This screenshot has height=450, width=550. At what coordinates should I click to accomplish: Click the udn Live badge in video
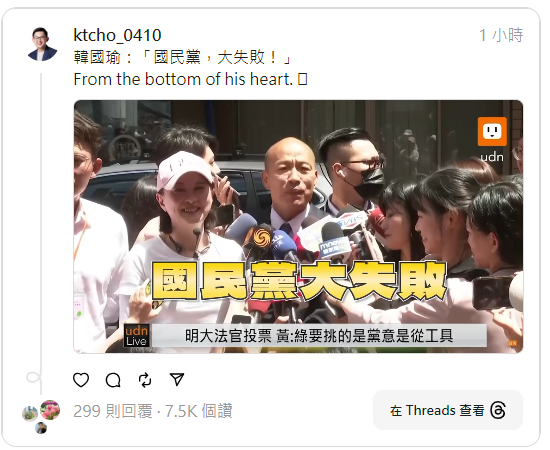point(136,336)
